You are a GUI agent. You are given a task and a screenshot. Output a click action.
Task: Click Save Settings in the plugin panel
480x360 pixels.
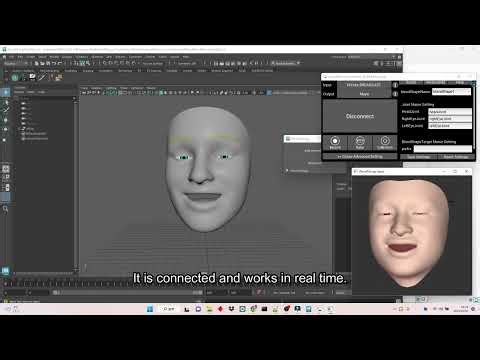[418, 157]
